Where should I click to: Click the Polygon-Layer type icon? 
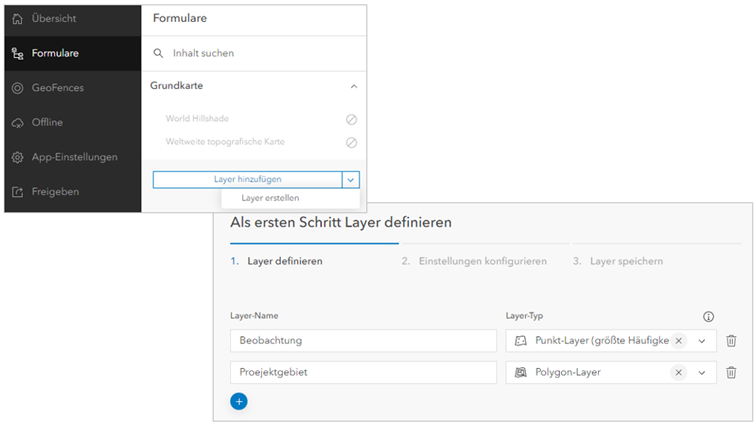(521, 373)
